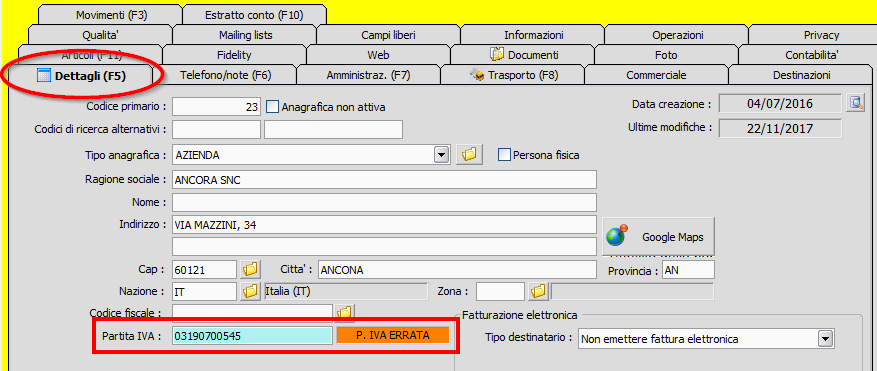This screenshot has height=371, width=877.
Task: Click the Zona code field
Action: coord(501,291)
